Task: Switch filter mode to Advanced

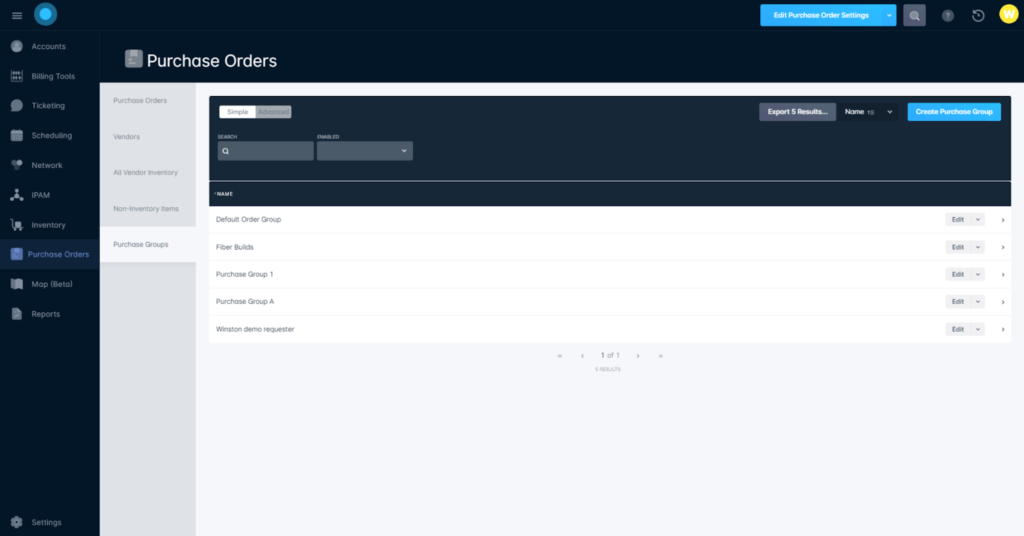Action: point(273,112)
